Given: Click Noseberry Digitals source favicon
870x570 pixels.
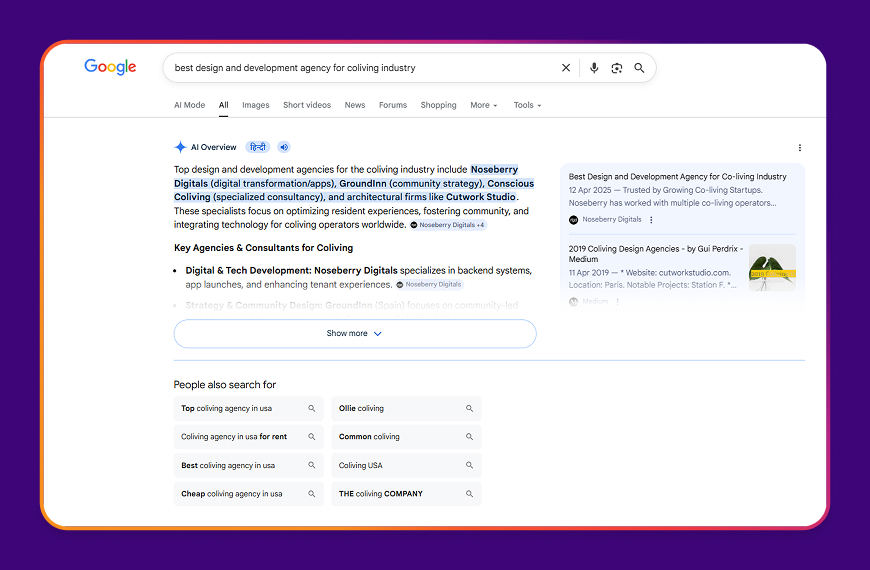Looking at the screenshot, I should tap(574, 220).
